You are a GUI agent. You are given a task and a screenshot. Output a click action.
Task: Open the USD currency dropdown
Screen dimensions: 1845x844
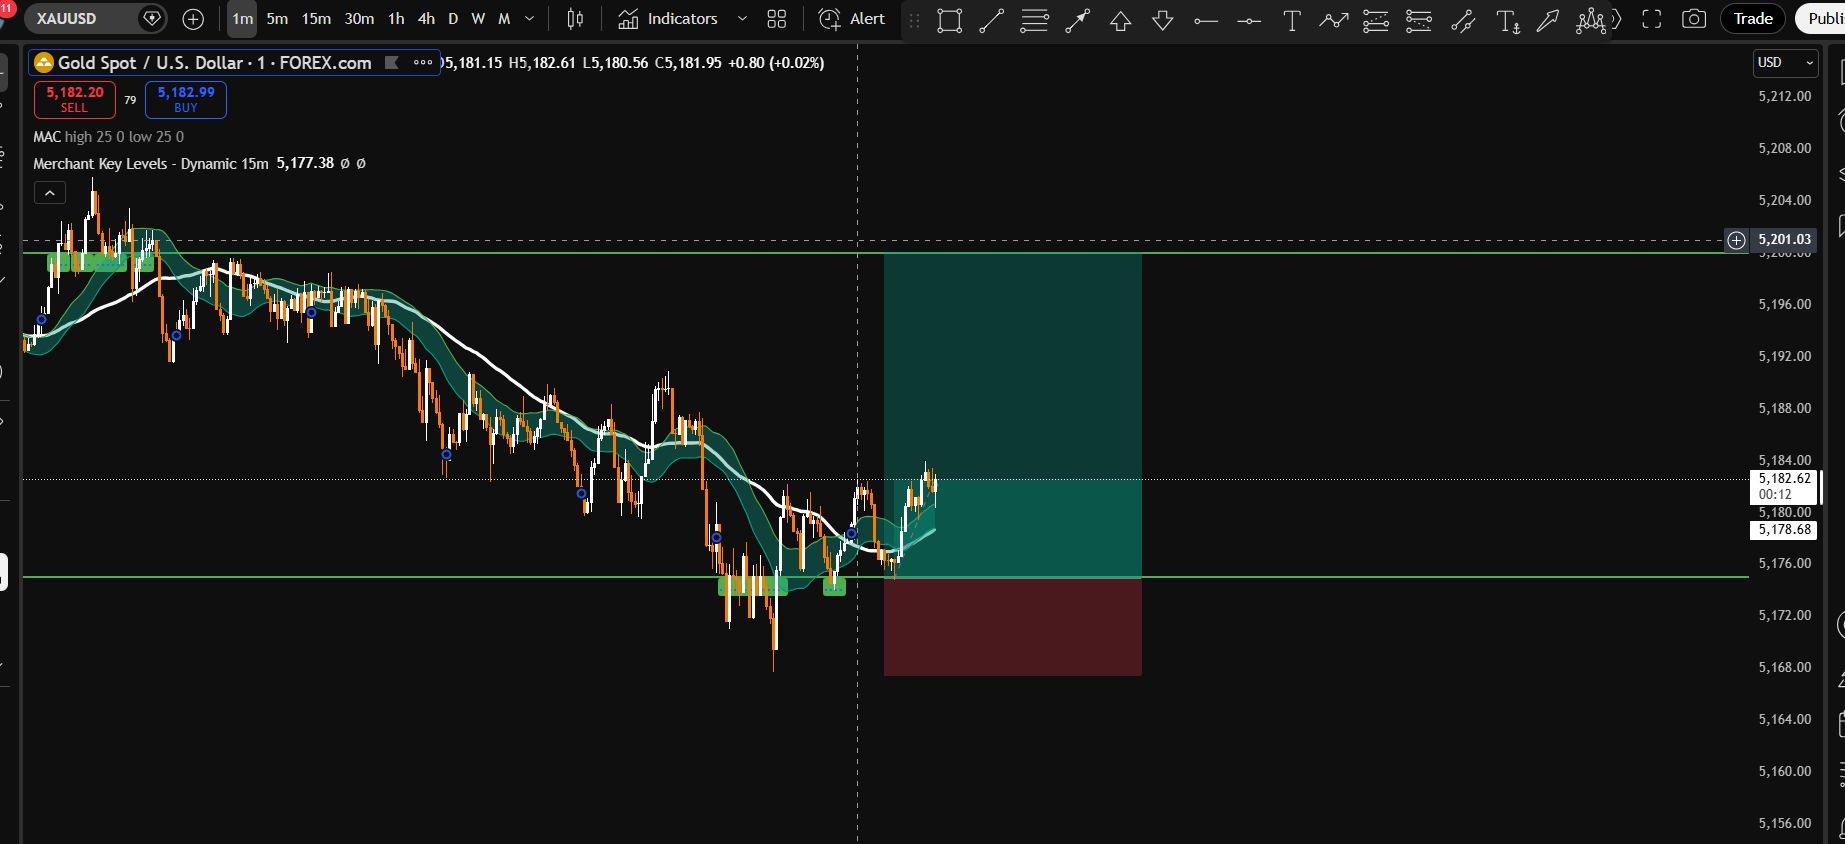click(1785, 63)
